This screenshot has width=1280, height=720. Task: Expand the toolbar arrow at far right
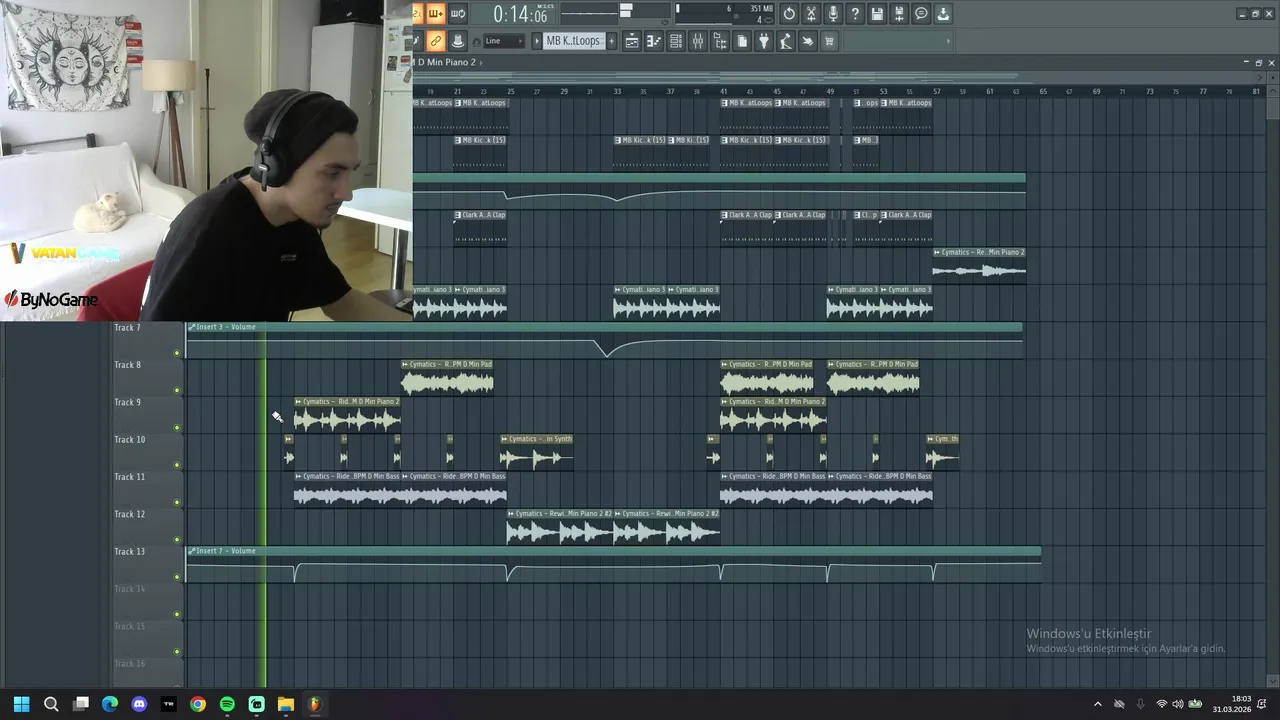point(947,41)
